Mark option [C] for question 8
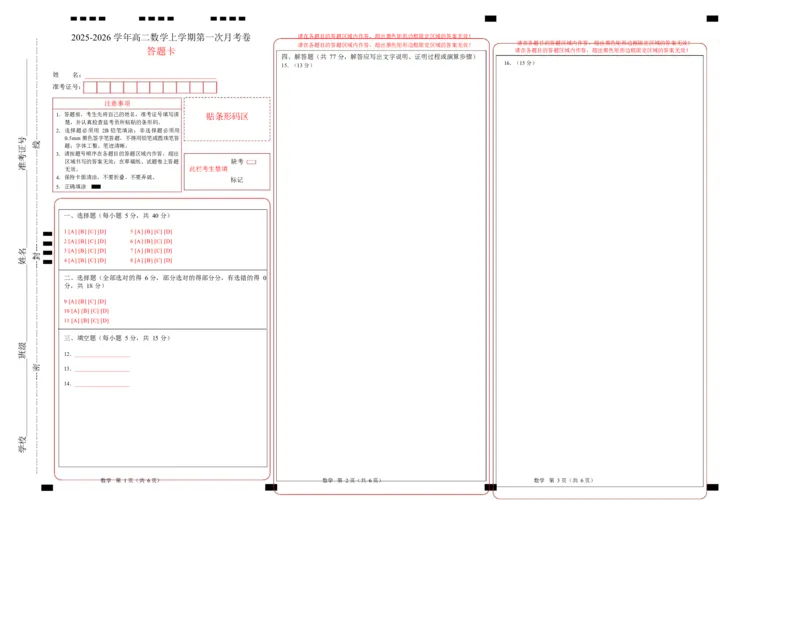 157,260
